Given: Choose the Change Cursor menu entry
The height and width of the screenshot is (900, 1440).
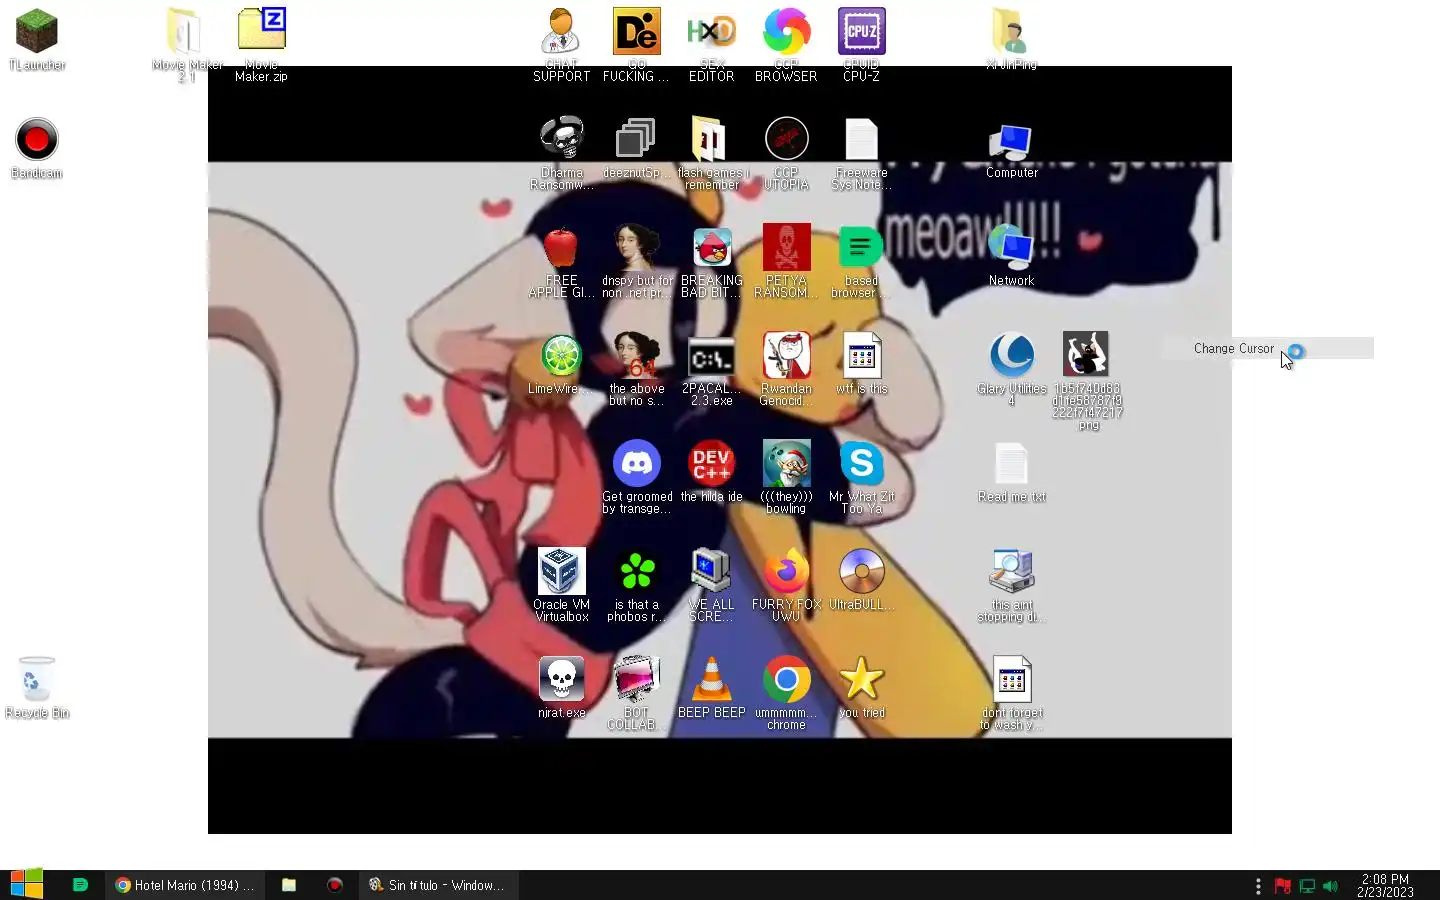Looking at the screenshot, I should (x=1268, y=348).
